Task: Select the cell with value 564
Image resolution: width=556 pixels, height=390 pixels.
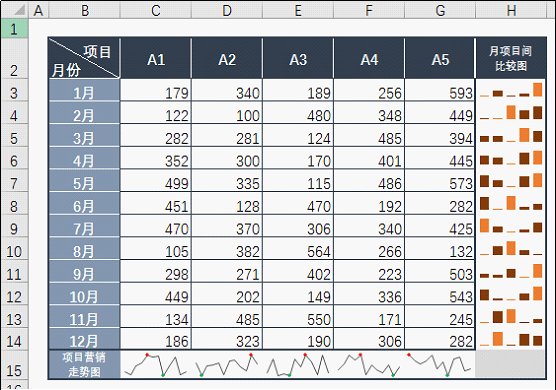Action: click(x=298, y=249)
